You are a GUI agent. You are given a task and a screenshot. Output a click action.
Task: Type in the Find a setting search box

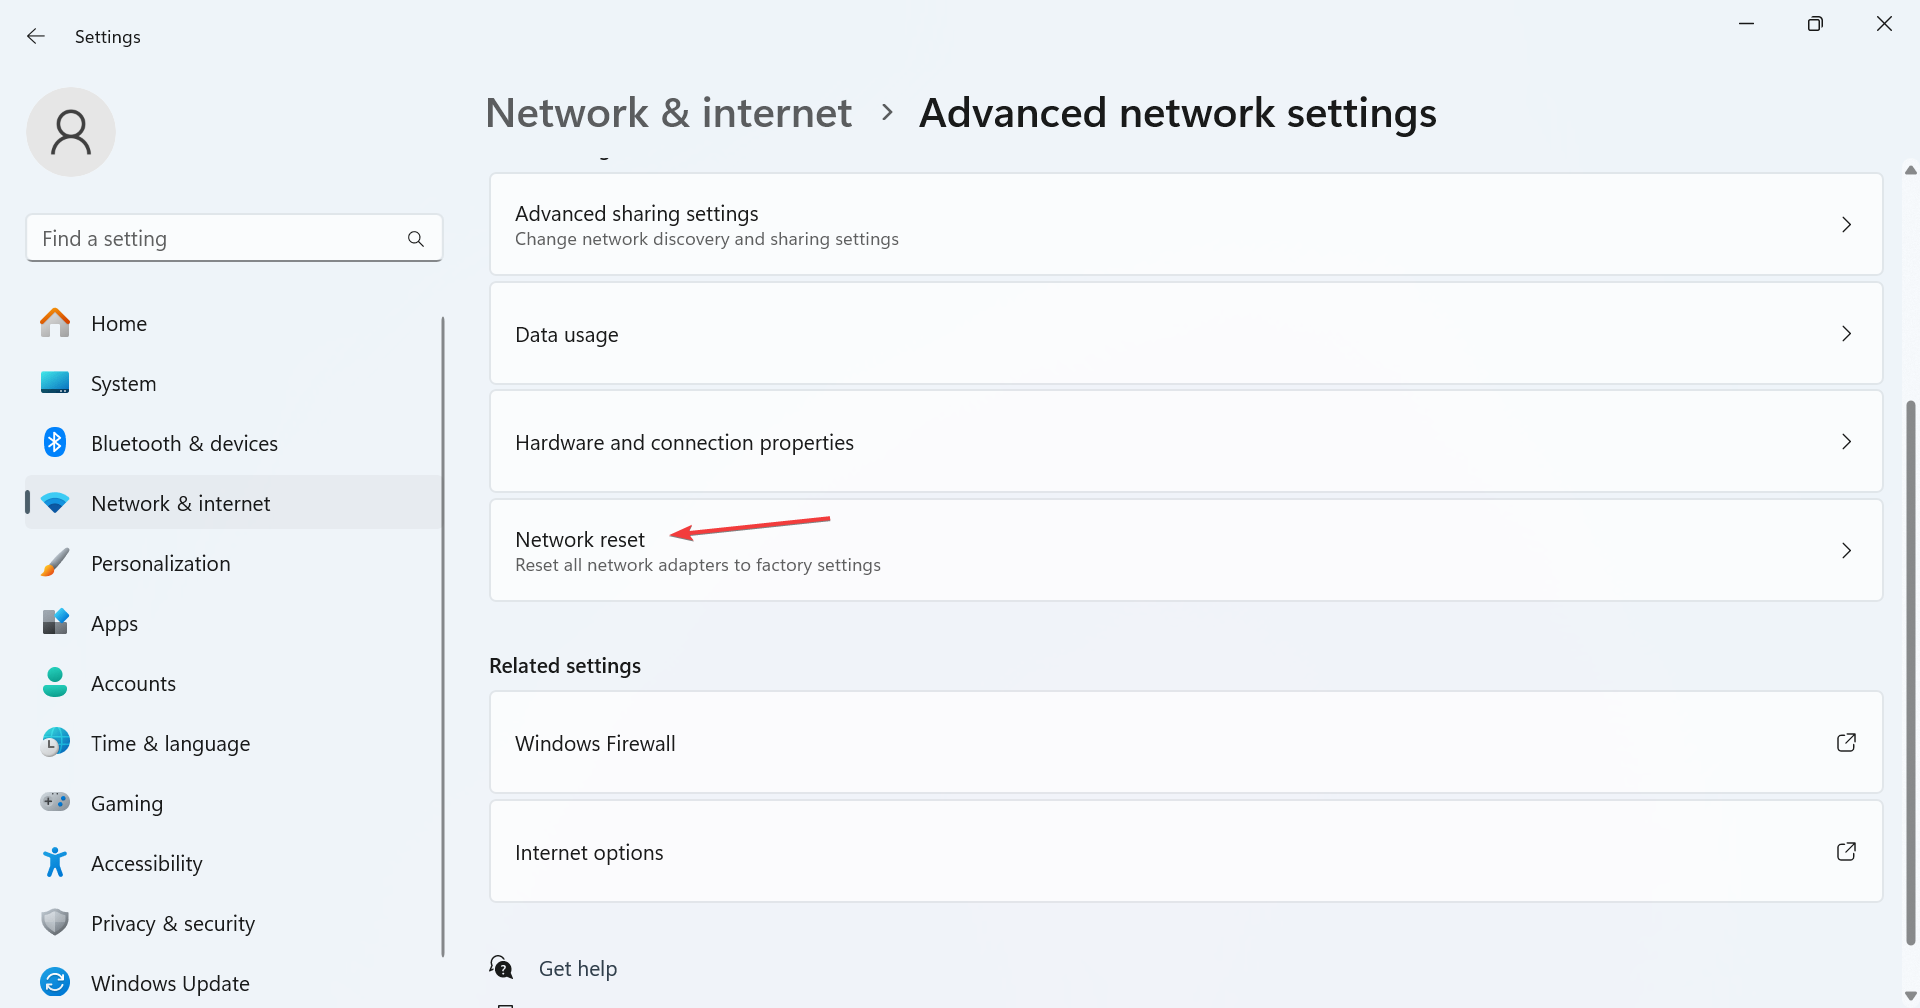(x=220, y=238)
